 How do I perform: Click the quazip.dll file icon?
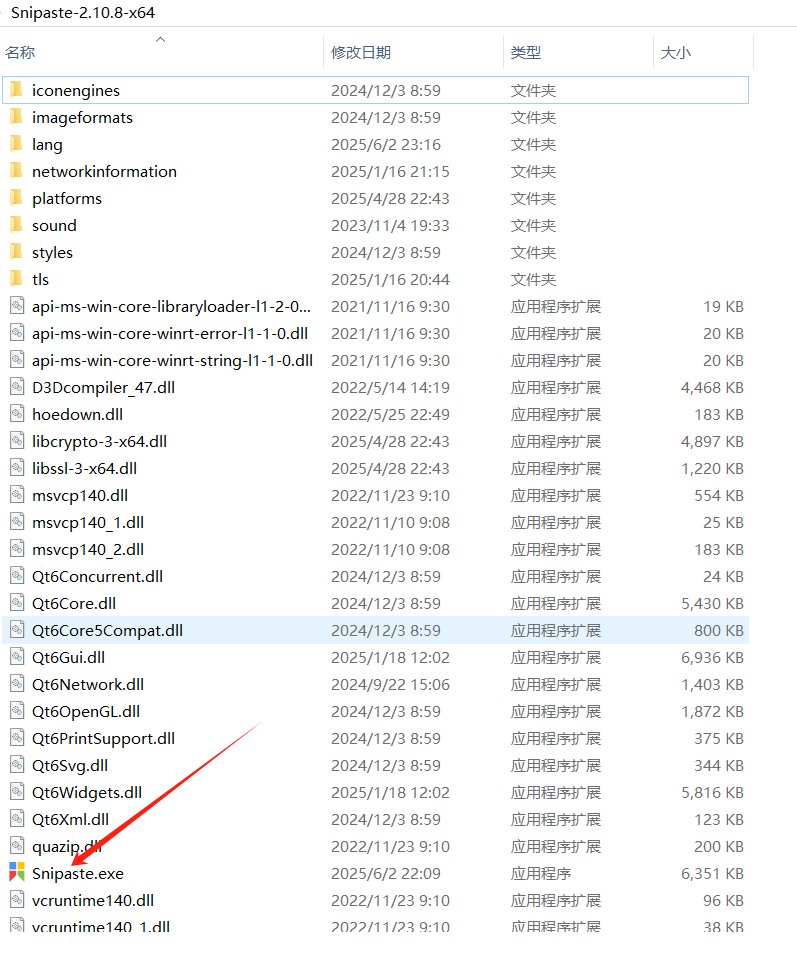17,846
